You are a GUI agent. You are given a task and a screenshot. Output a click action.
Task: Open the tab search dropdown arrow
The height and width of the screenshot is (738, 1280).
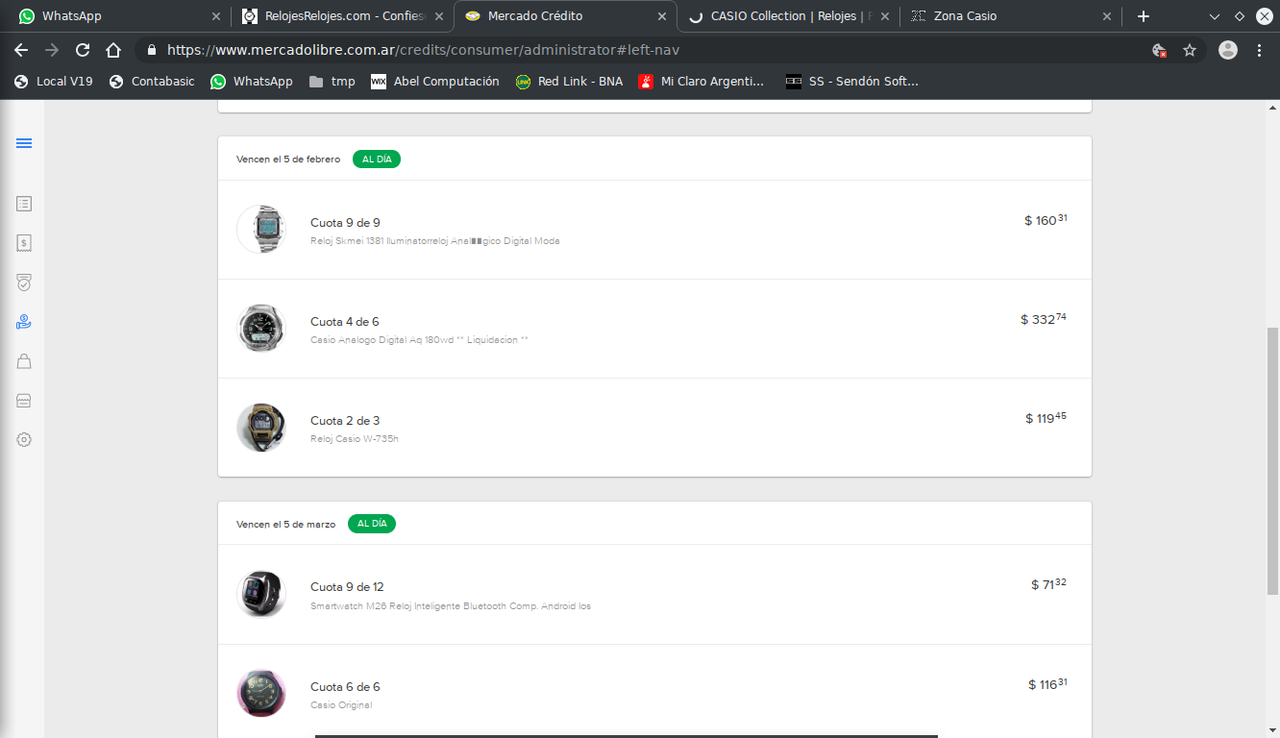[x=1214, y=16]
